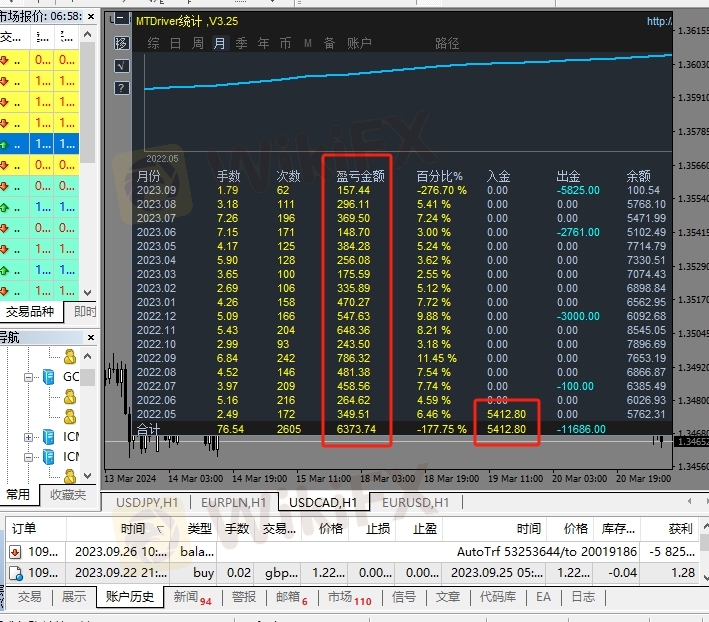Open the 币 currency tab
This screenshot has width=709, height=622.
tap(285, 43)
